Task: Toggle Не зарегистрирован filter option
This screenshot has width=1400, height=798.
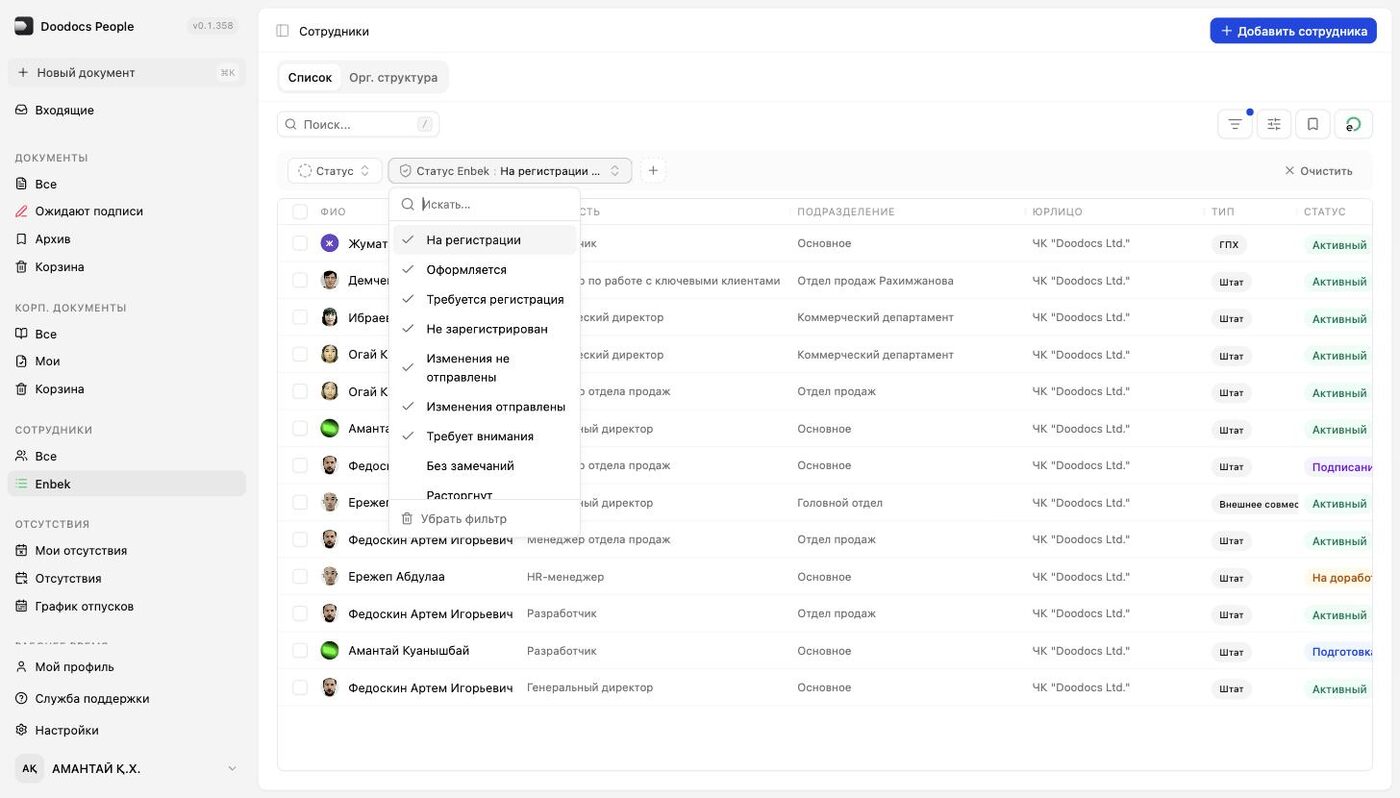Action: click(484, 329)
